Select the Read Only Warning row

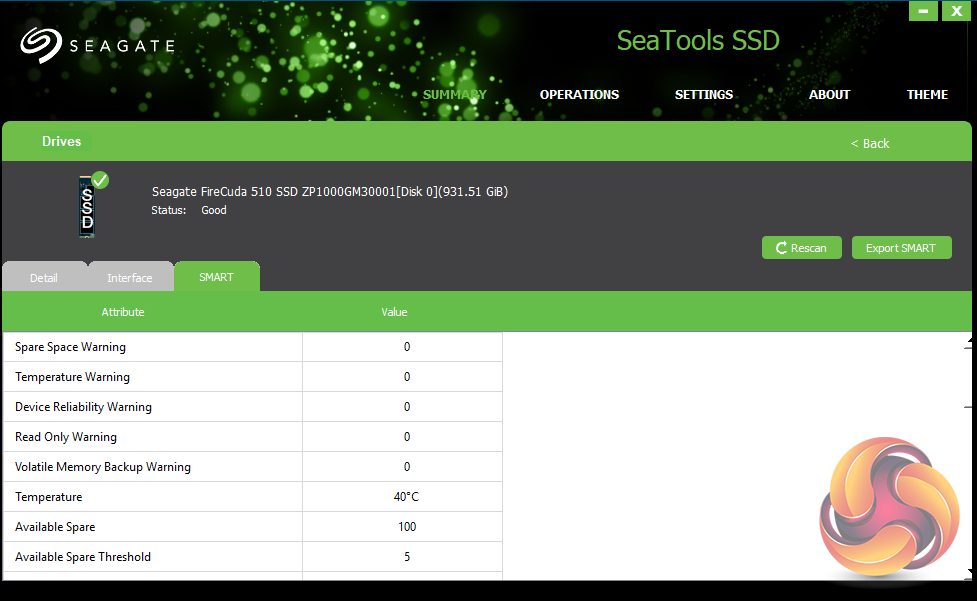(252, 437)
